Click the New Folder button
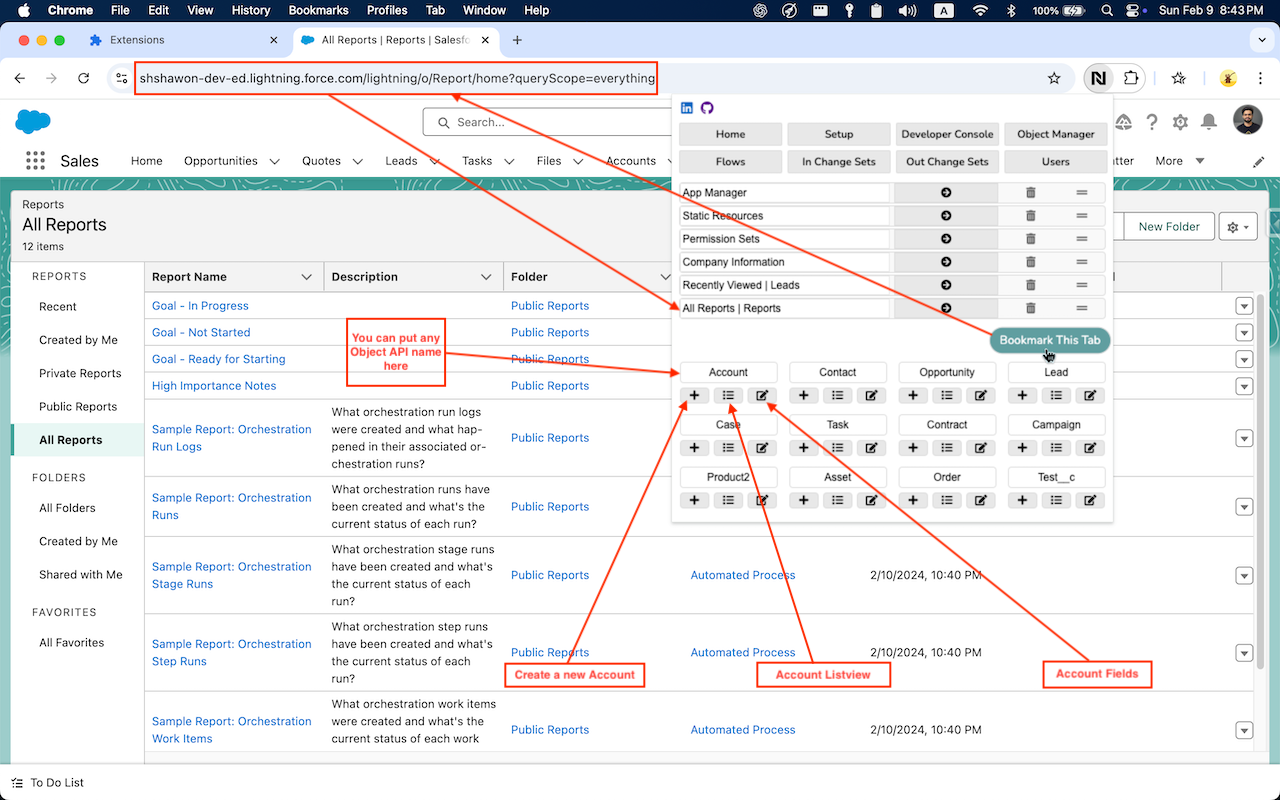The width and height of the screenshot is (1280, 800). pos(1169,227)
